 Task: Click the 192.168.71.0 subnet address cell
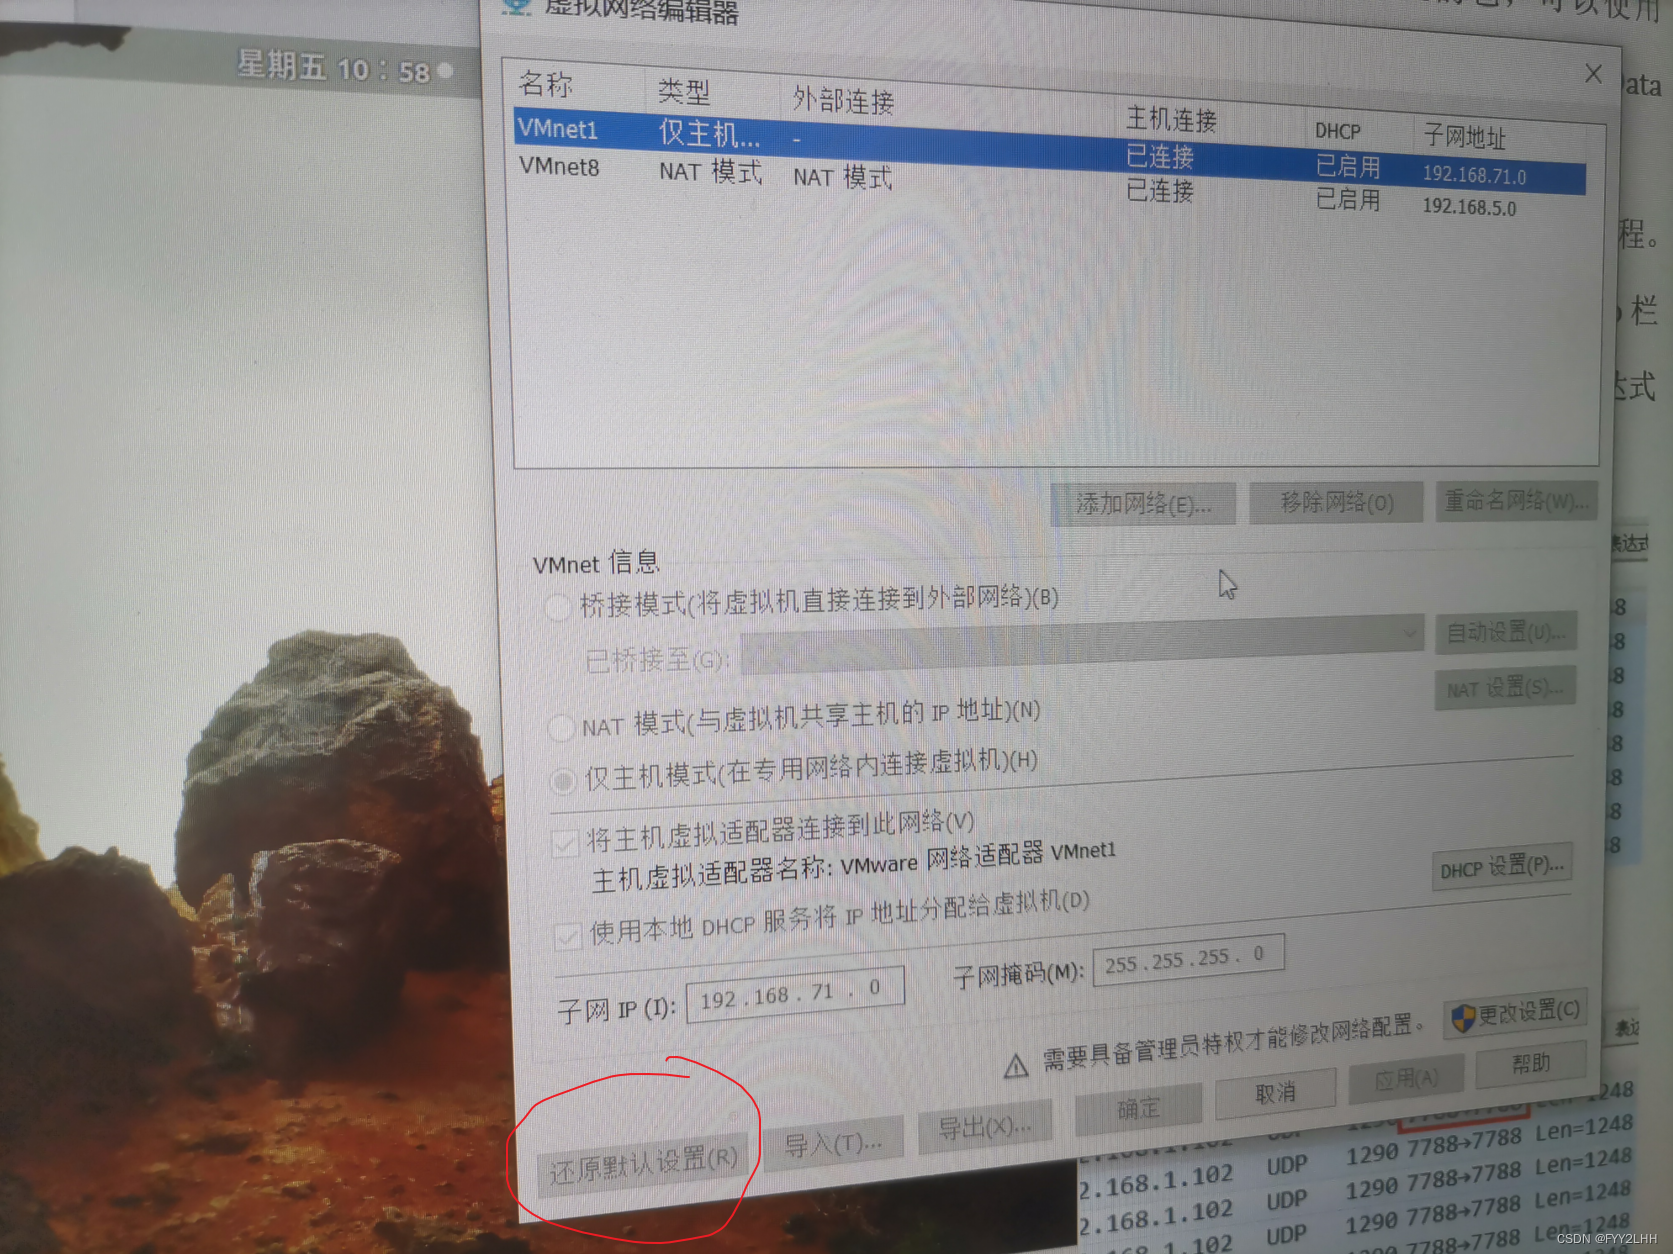pos(1474,175)
